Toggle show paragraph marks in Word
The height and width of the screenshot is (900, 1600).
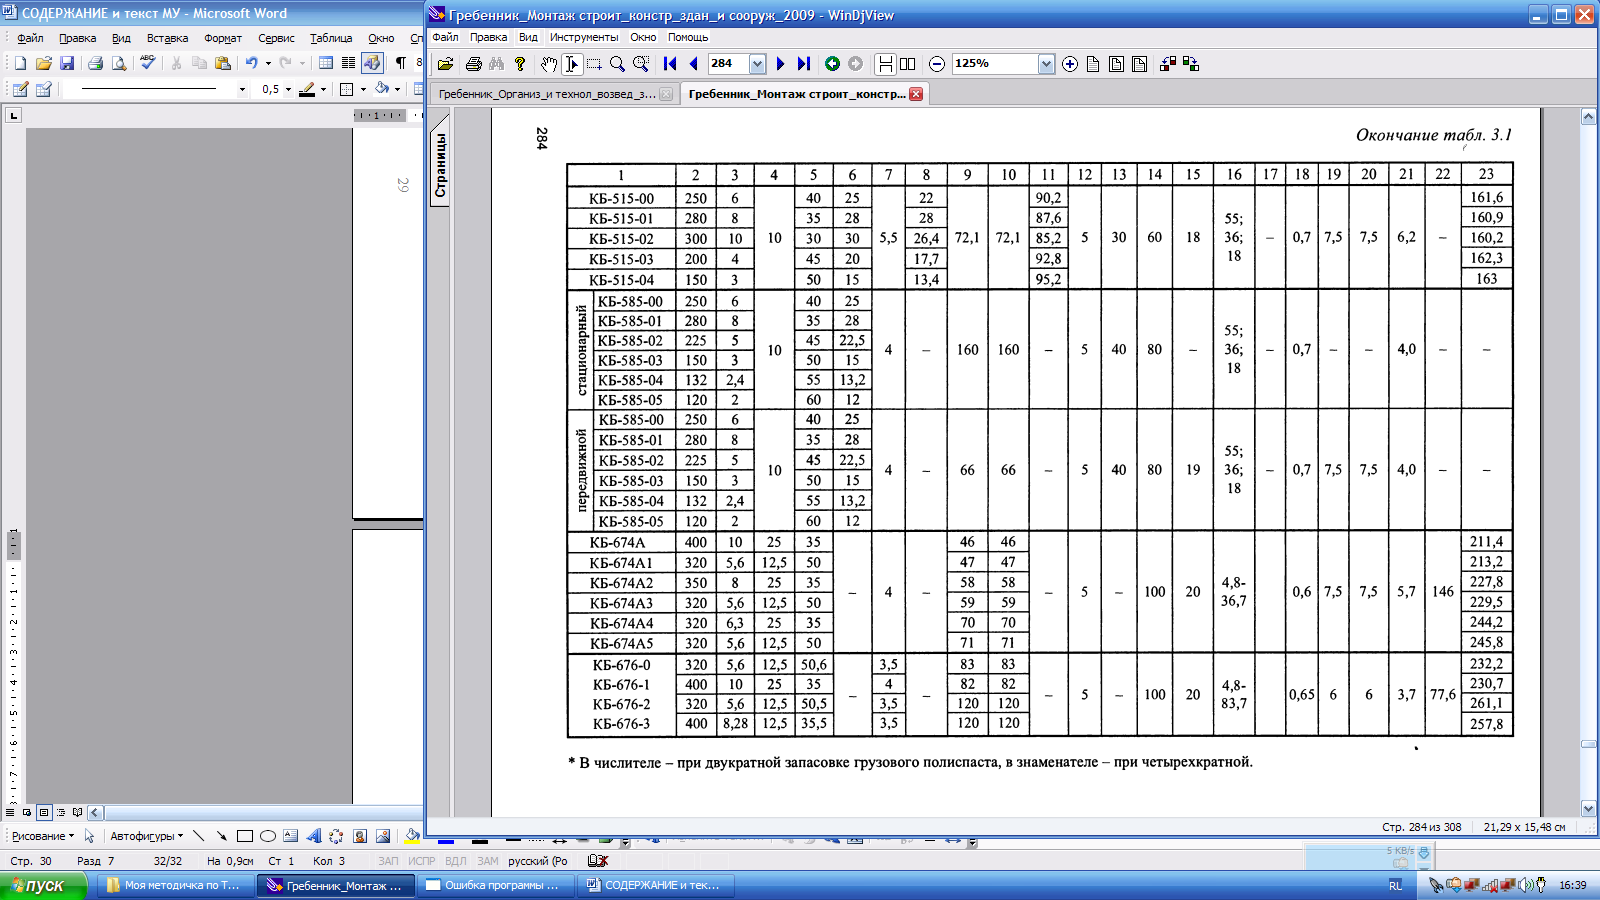[400, 63]
